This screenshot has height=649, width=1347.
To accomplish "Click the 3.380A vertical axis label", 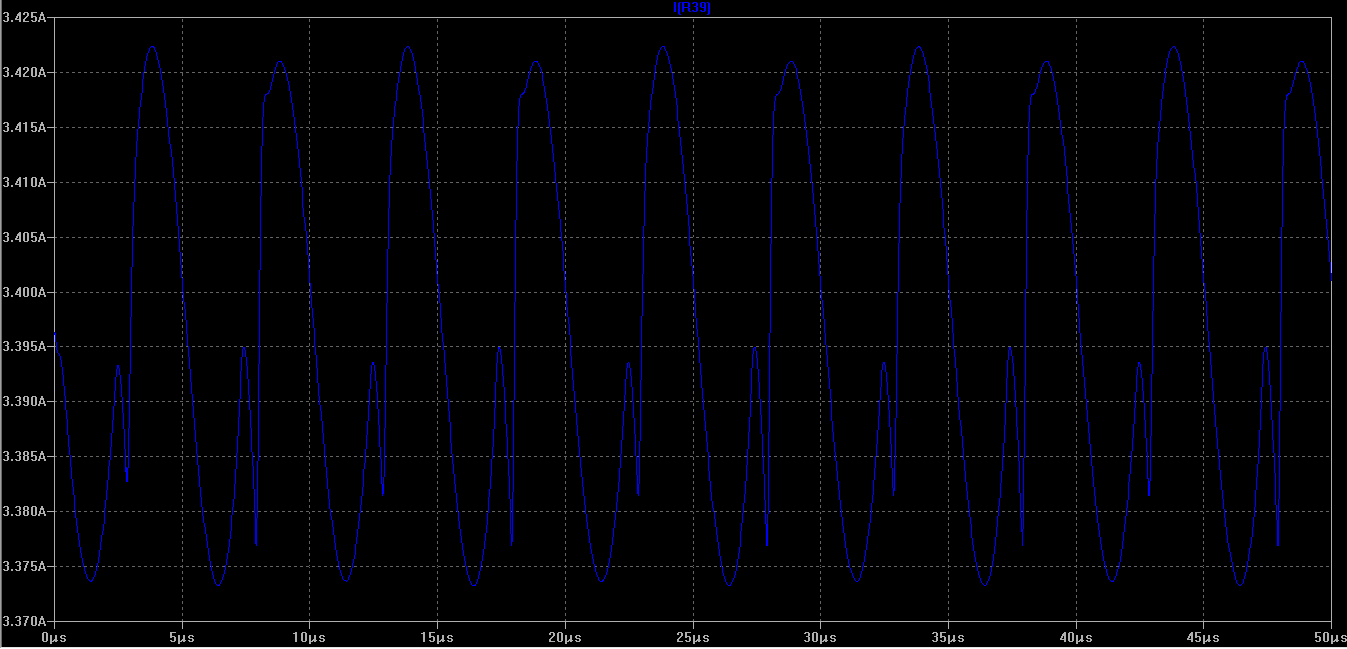I will [x=23, y=512].
